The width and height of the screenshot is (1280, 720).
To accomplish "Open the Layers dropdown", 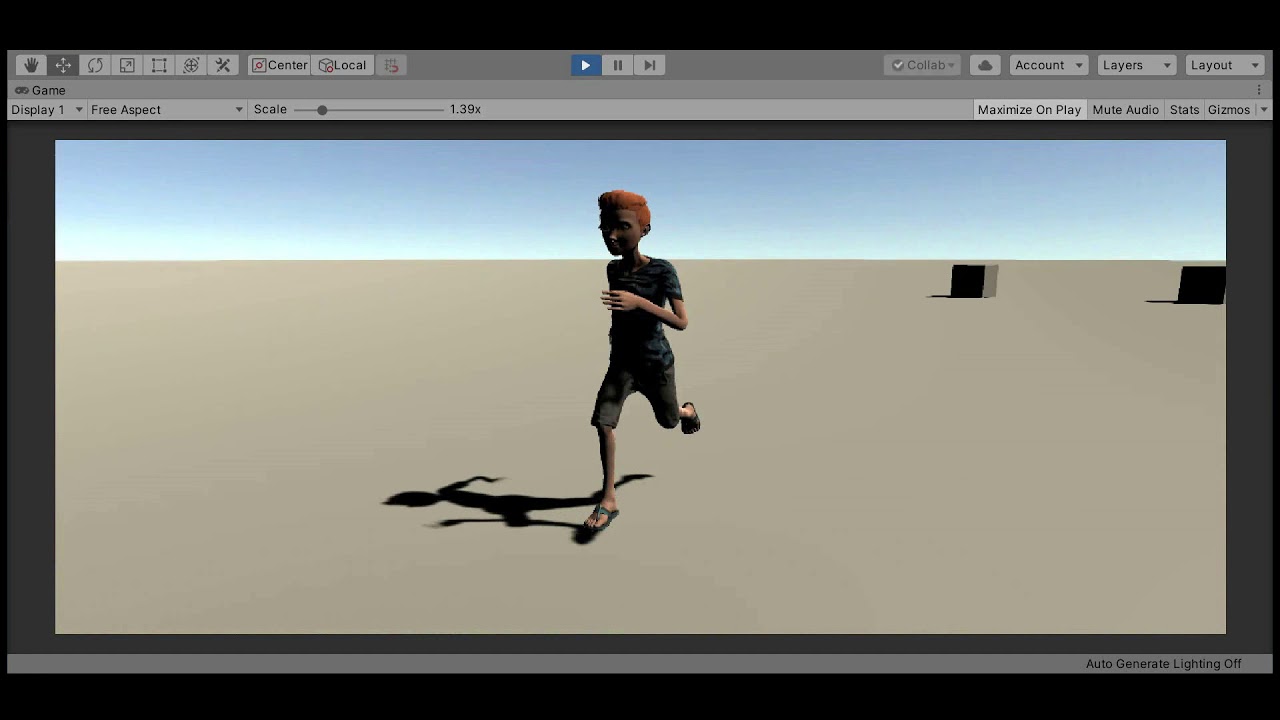I will [1137, 65].
